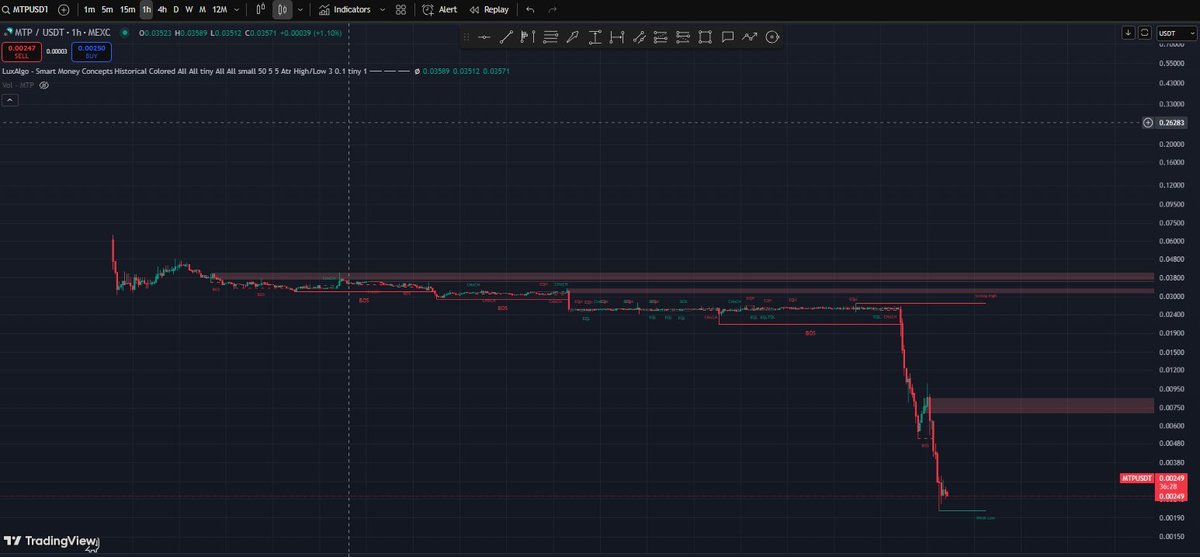The width and height of the screenshot is (1200, 557).
Task: Select the Fib retracement tool
Action: click(550, 37)
